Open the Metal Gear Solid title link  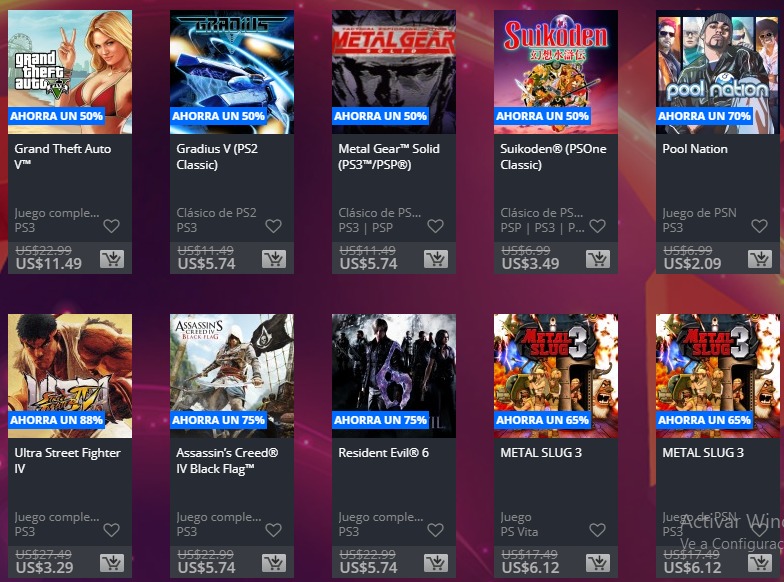[x=388, y=156]
